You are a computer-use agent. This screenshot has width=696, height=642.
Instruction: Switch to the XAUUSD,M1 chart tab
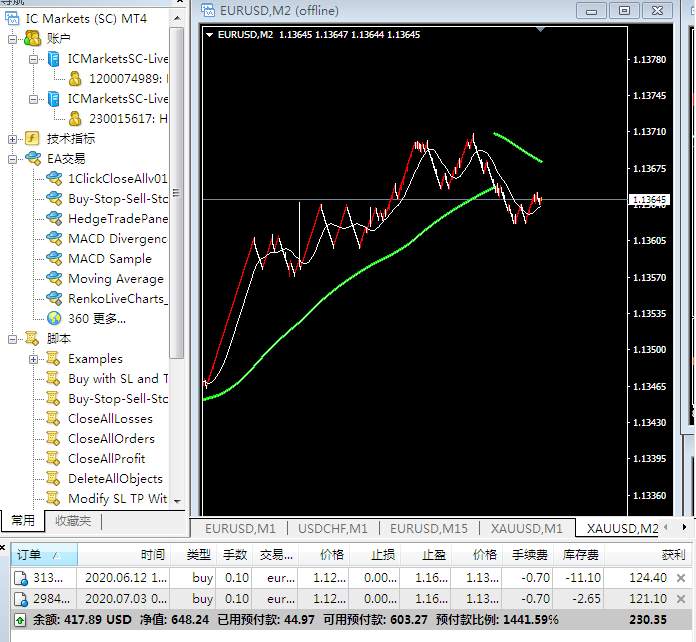coord(526,528)
